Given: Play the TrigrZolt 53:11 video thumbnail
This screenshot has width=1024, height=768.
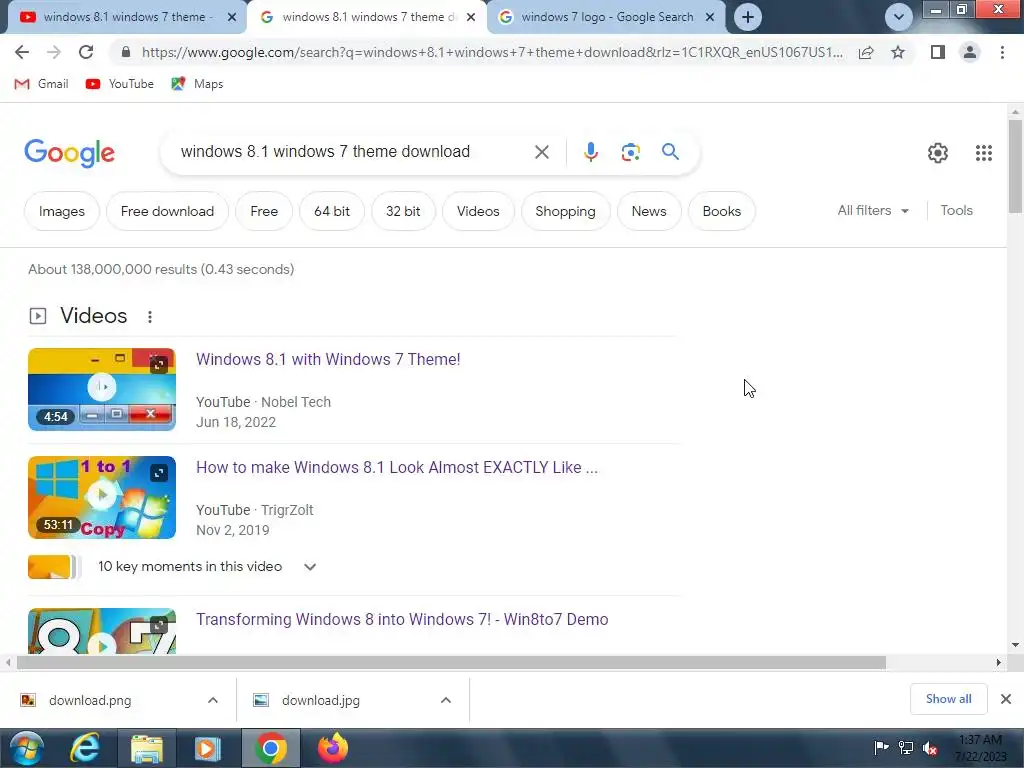Looking at the screenshot, I should 102,498.
